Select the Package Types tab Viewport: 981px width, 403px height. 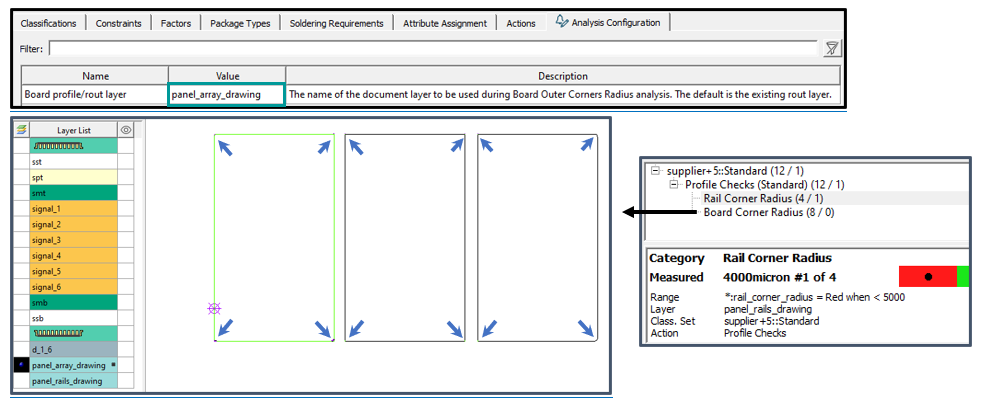point(240,23)
